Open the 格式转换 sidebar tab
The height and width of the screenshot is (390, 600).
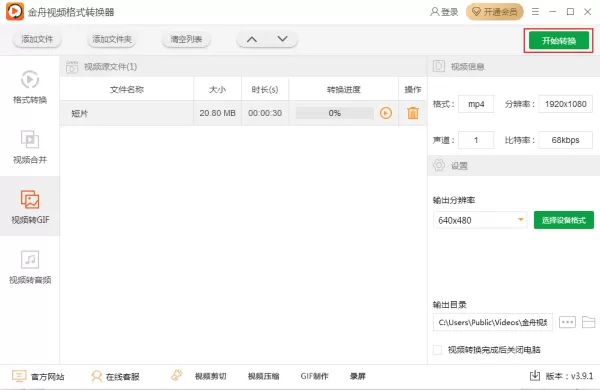30,86
